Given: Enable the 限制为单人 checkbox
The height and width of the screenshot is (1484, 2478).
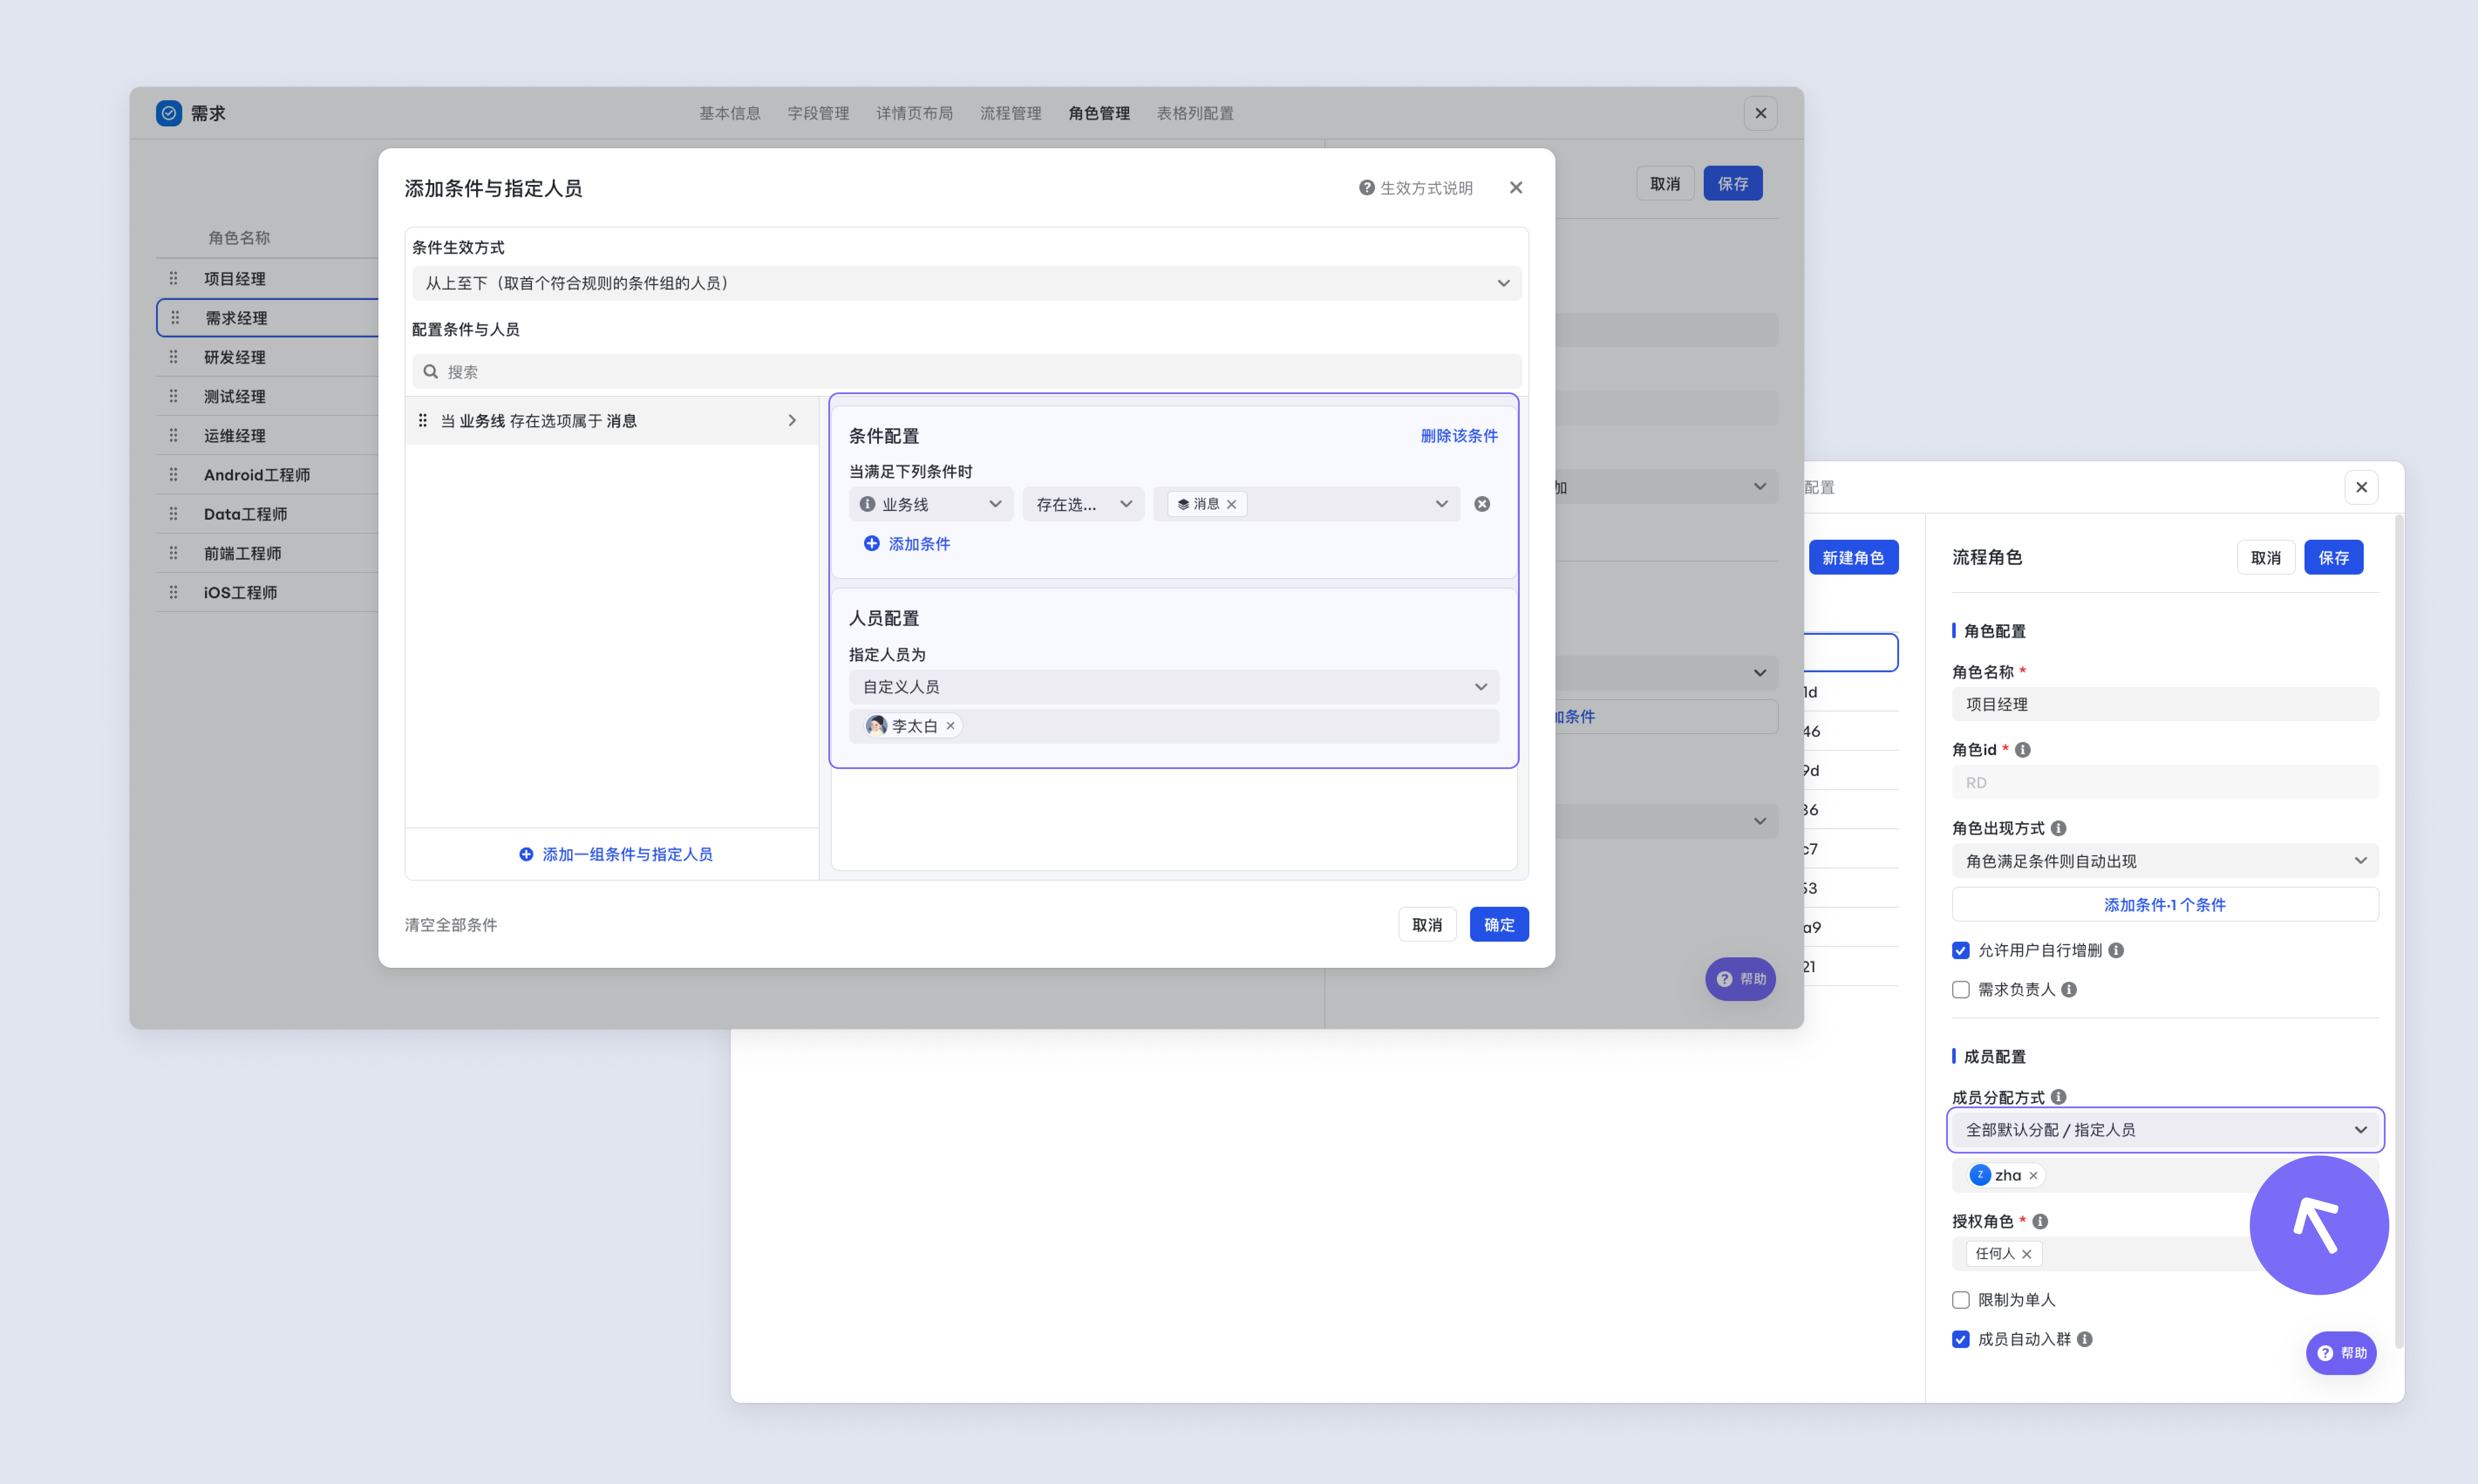Looking at the screenshot, I should pos(1961,1300).
